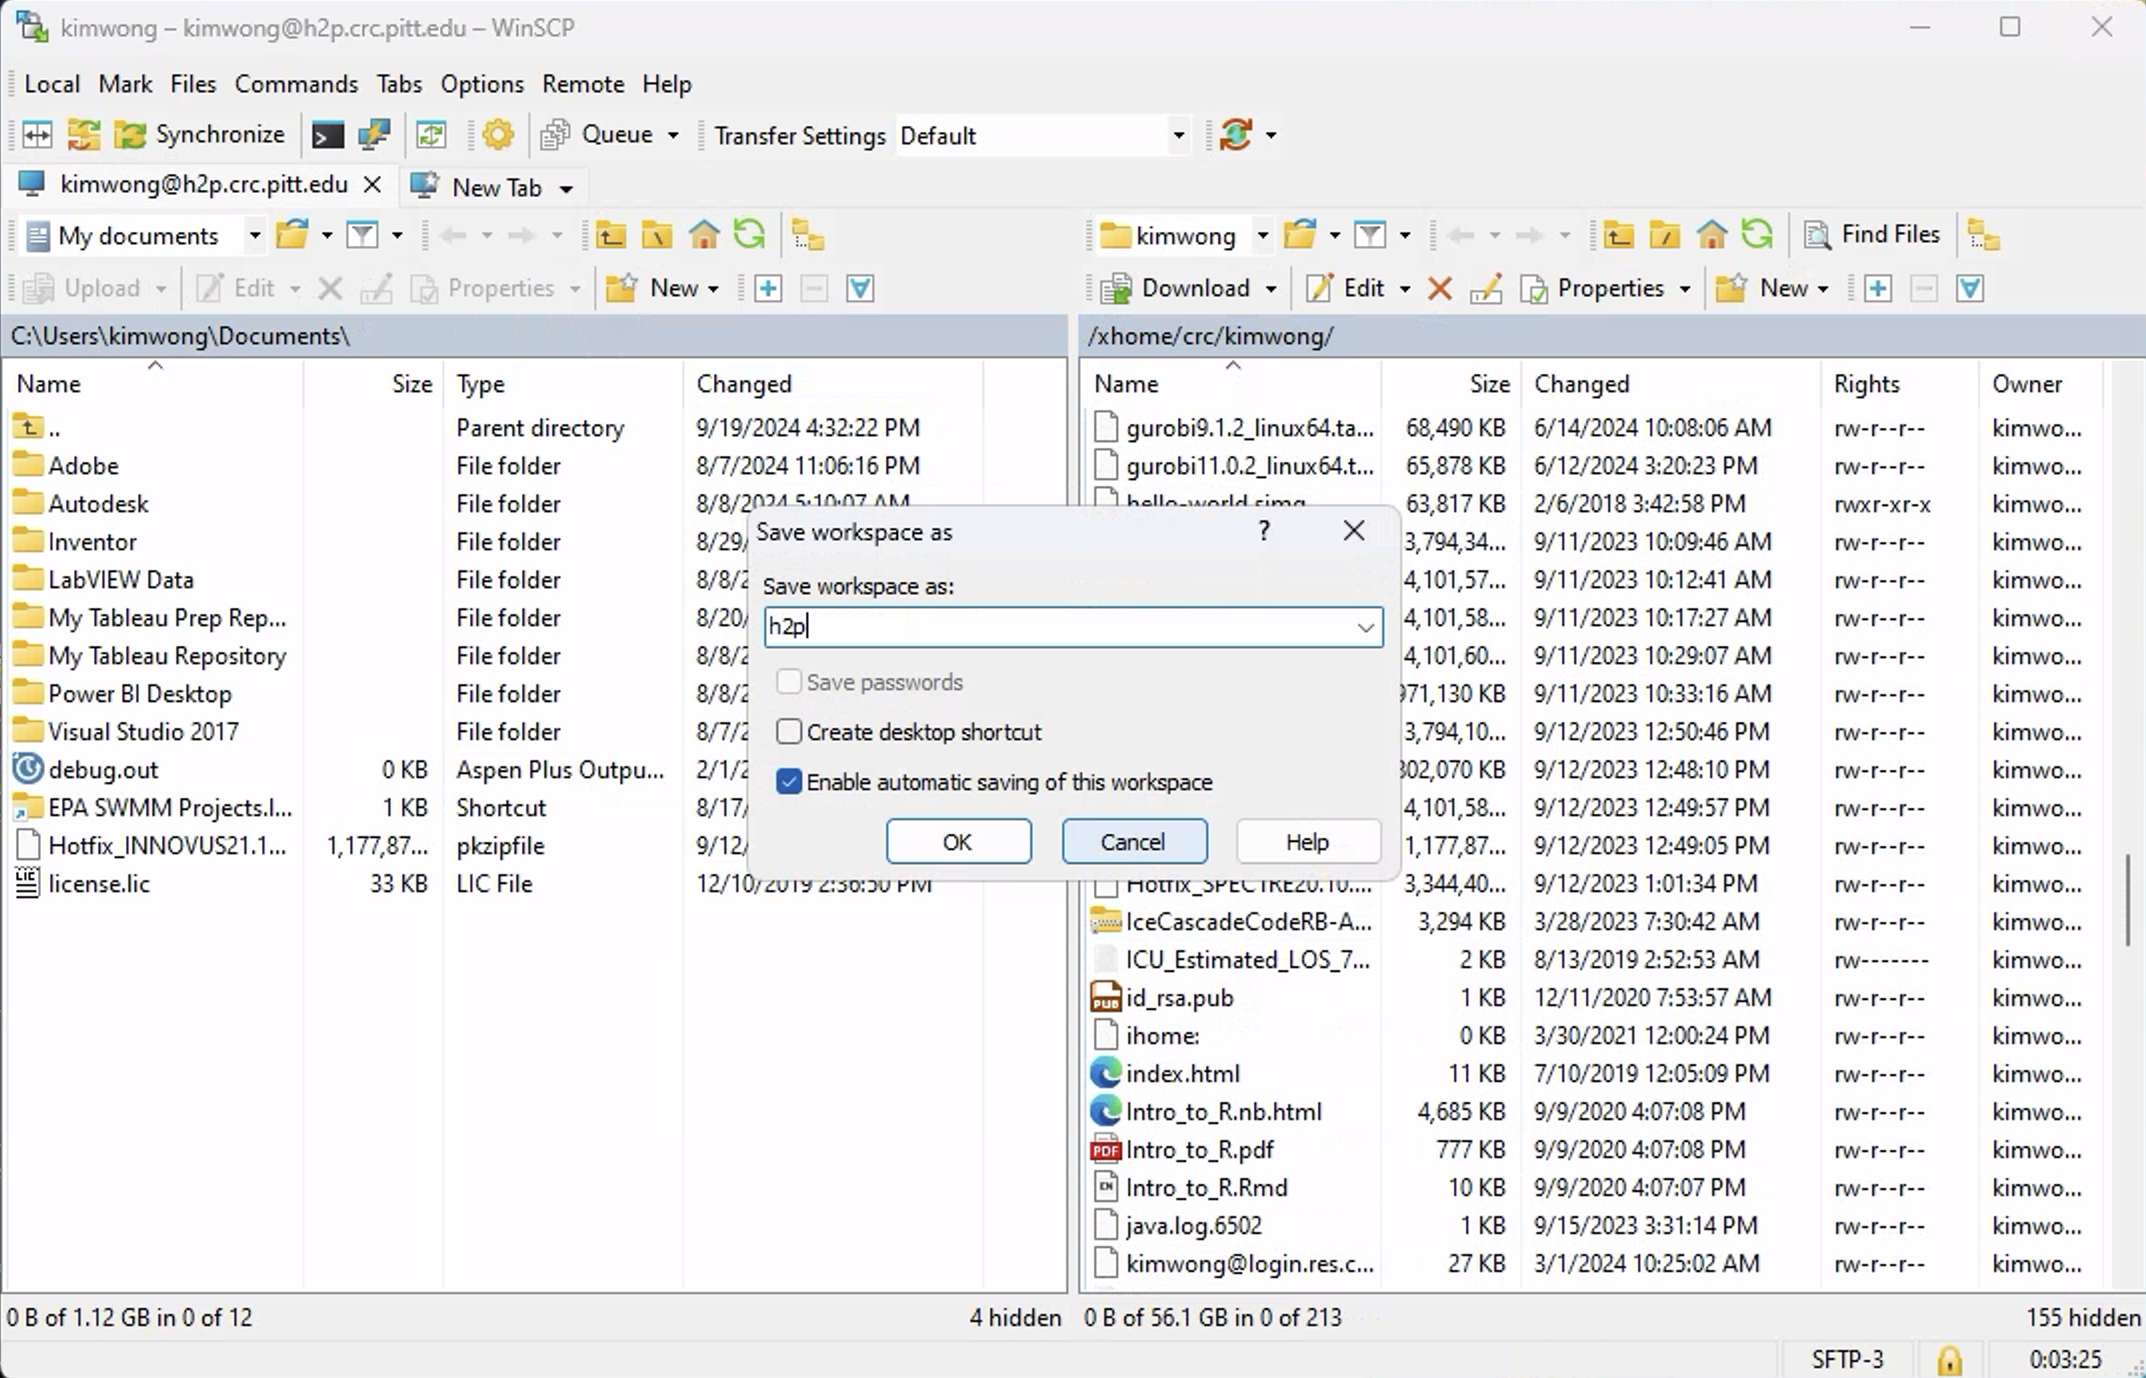Open the Commands menu
The height and width of the screenshot is (1378, 2146).
tap(296, 84)
